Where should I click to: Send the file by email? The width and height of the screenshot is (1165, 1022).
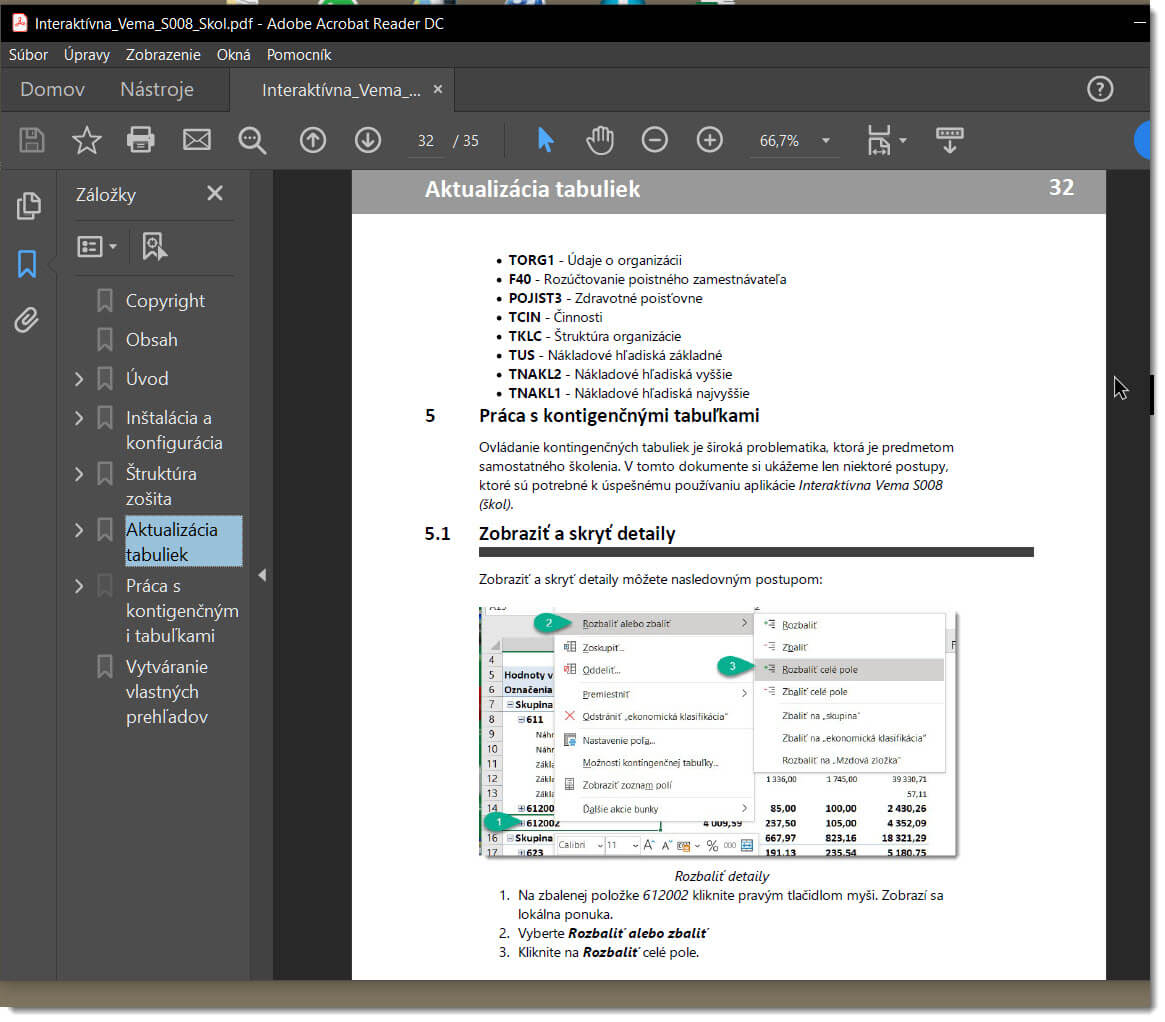(x=197, y=140)
